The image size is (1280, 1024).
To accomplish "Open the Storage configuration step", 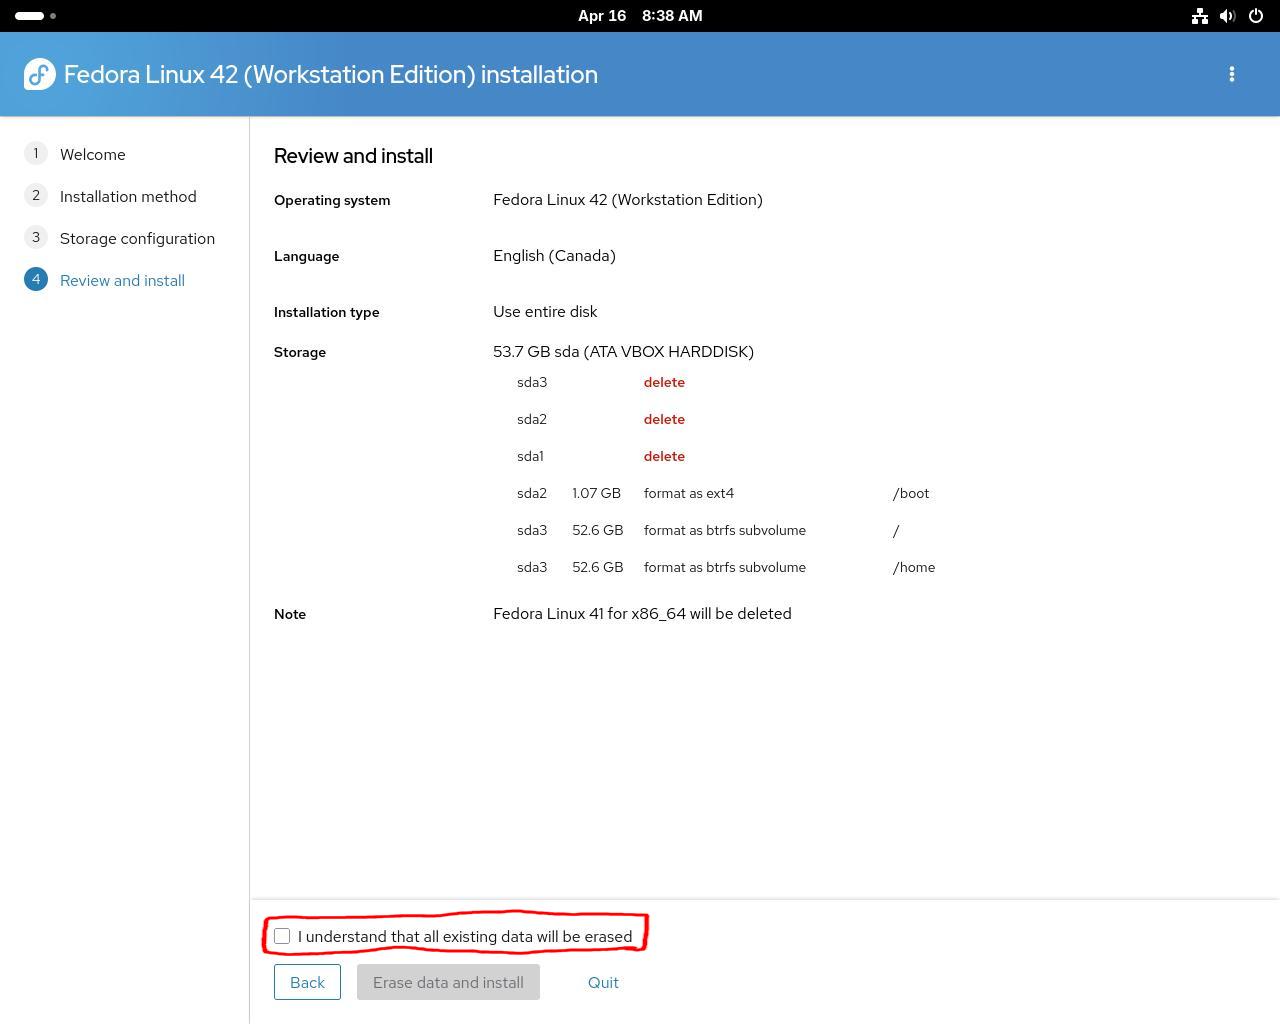I will point(137,238).
